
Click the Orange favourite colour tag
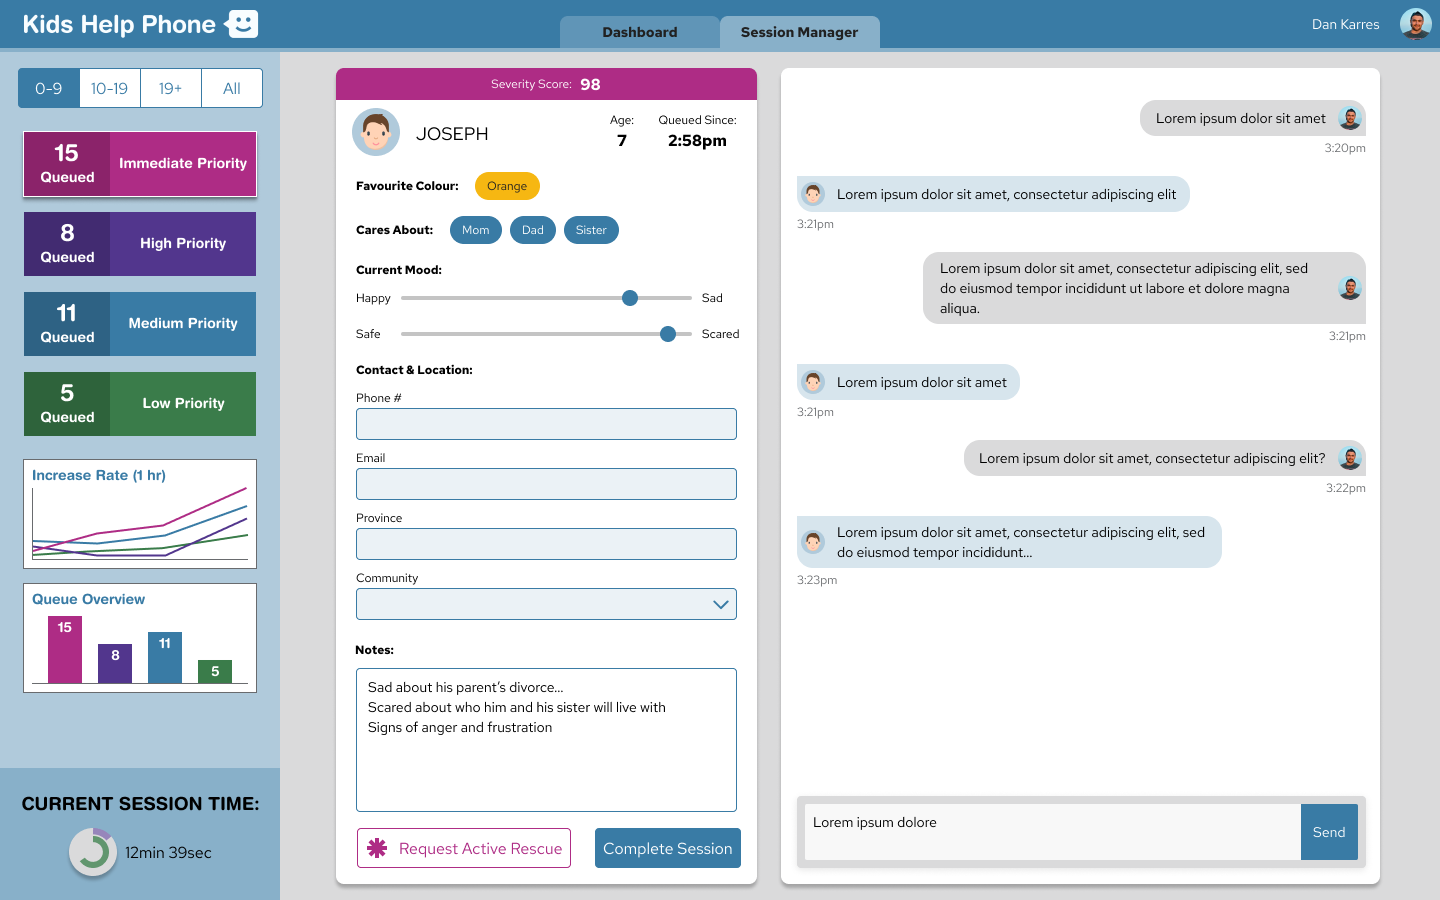pos(507,186)
